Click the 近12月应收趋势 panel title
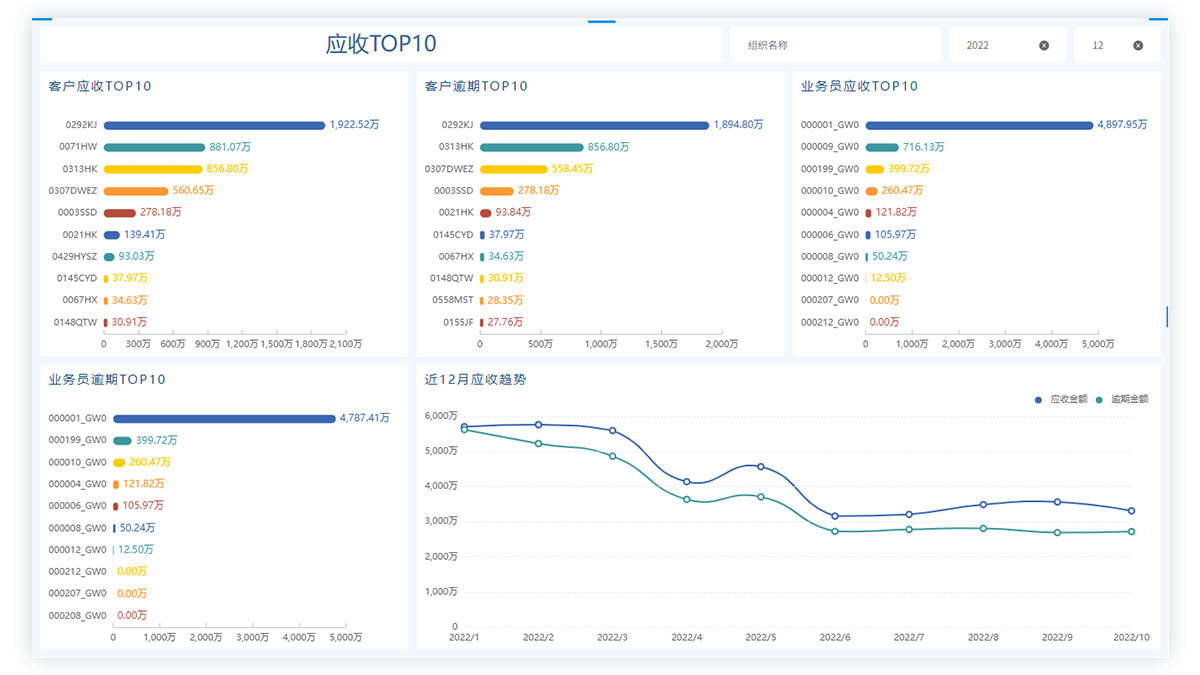 tap(475, 379)
